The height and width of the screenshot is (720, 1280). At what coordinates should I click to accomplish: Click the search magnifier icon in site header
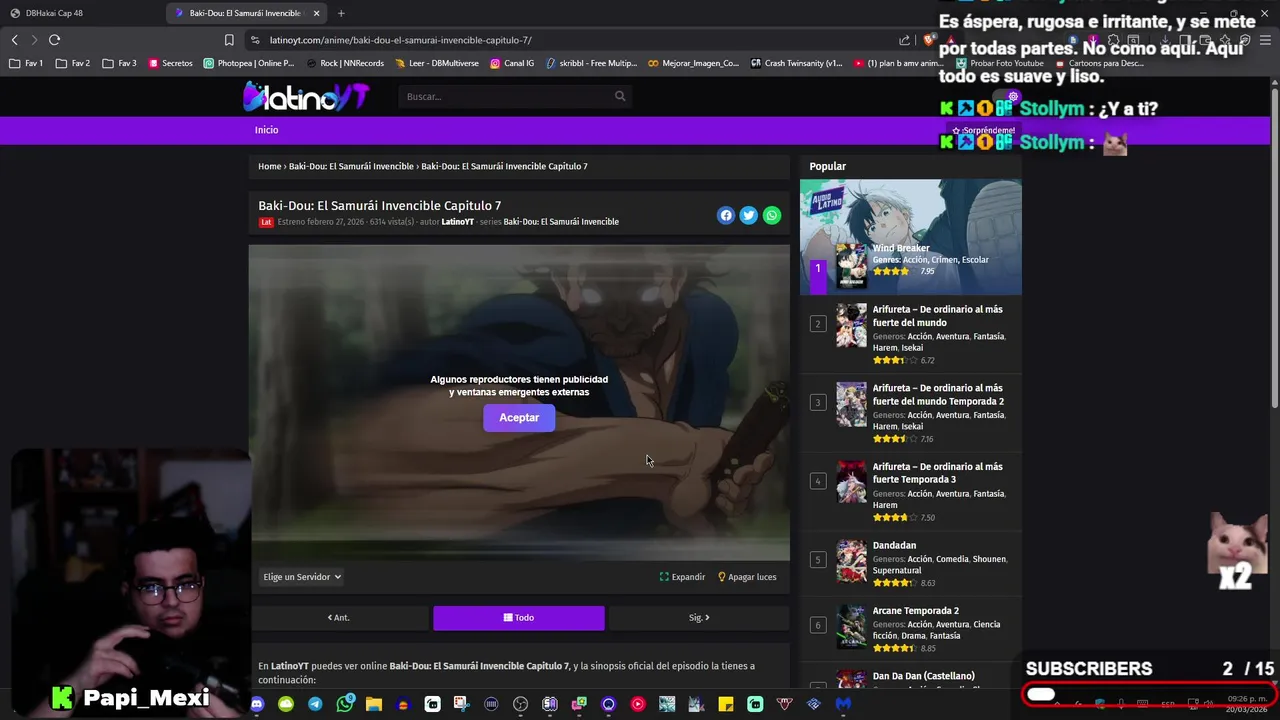point(620,96)
